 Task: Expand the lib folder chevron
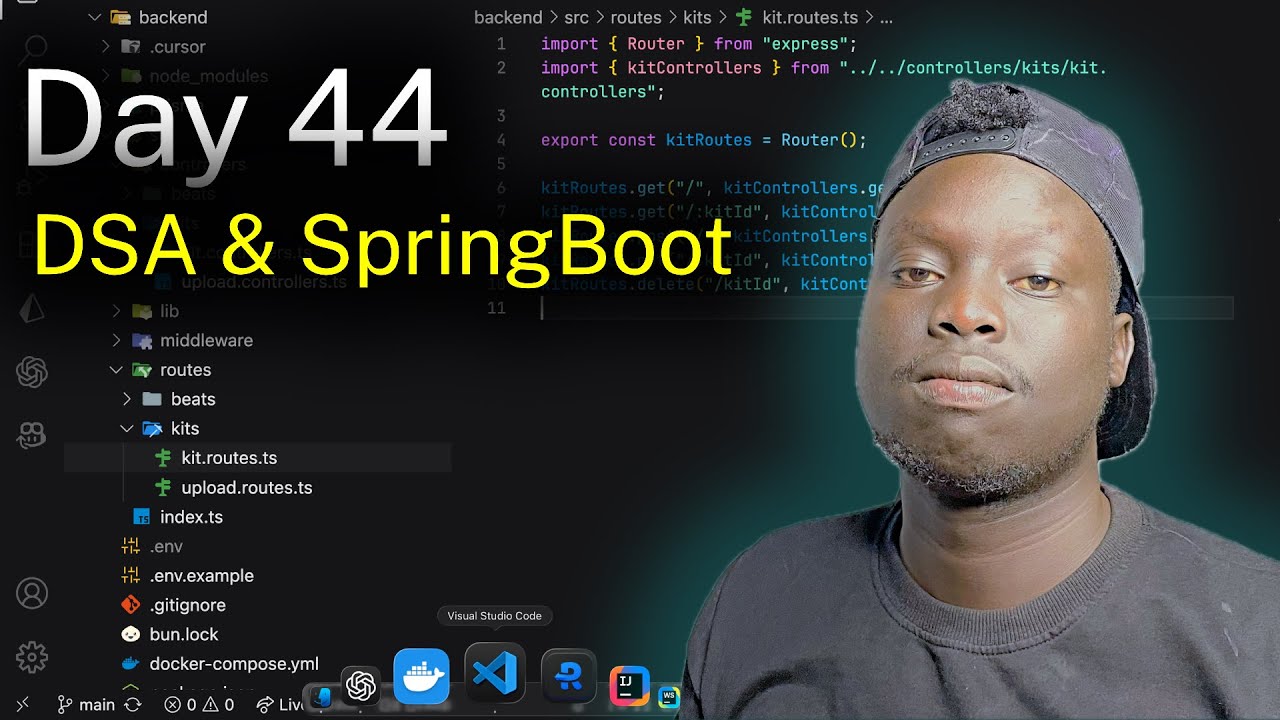pos(116,311)
